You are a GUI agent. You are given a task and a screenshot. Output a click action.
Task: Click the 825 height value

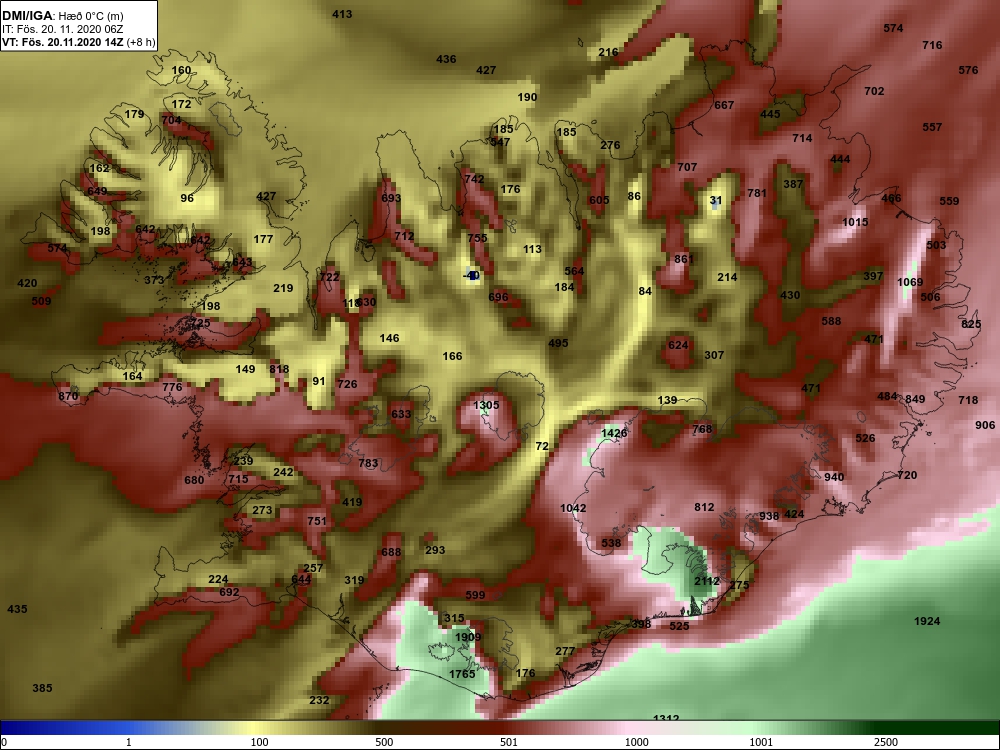click(971, 325)
